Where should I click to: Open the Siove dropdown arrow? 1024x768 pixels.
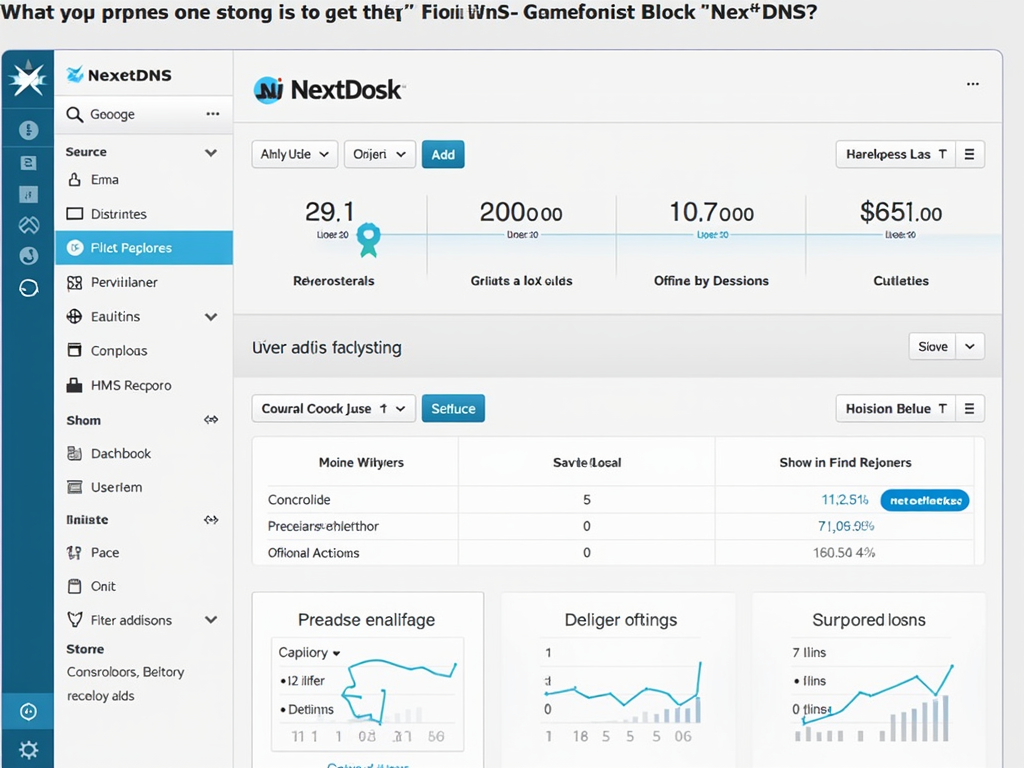[970, 347]
